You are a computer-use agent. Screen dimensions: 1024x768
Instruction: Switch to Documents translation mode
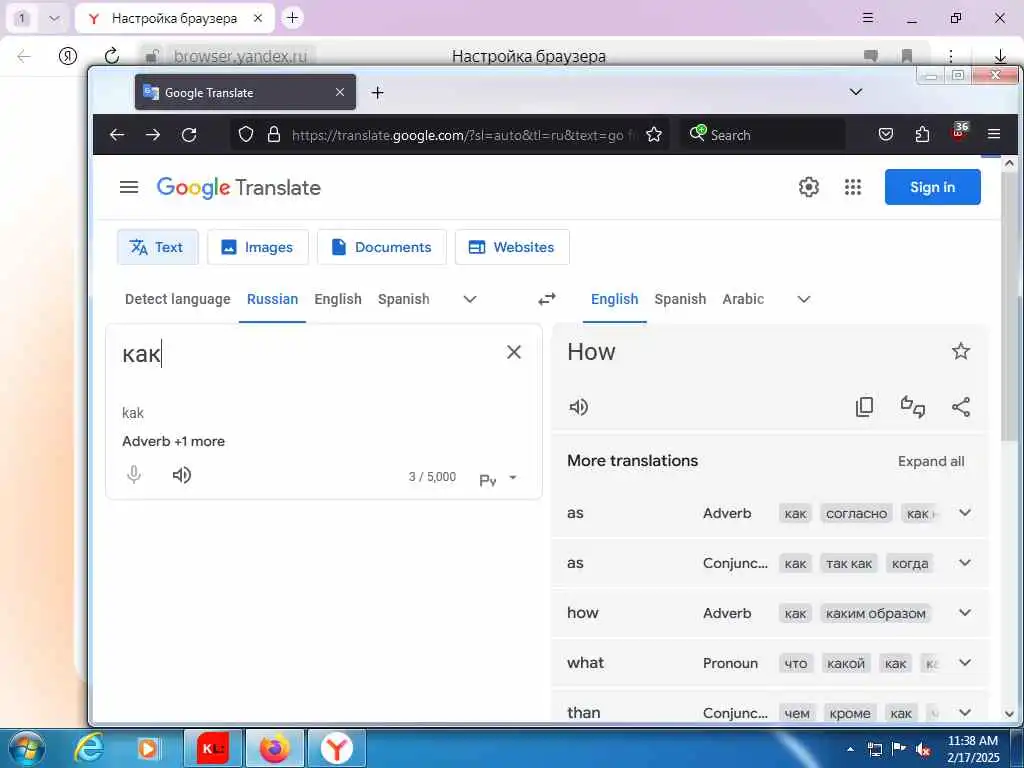pos(381,247)
